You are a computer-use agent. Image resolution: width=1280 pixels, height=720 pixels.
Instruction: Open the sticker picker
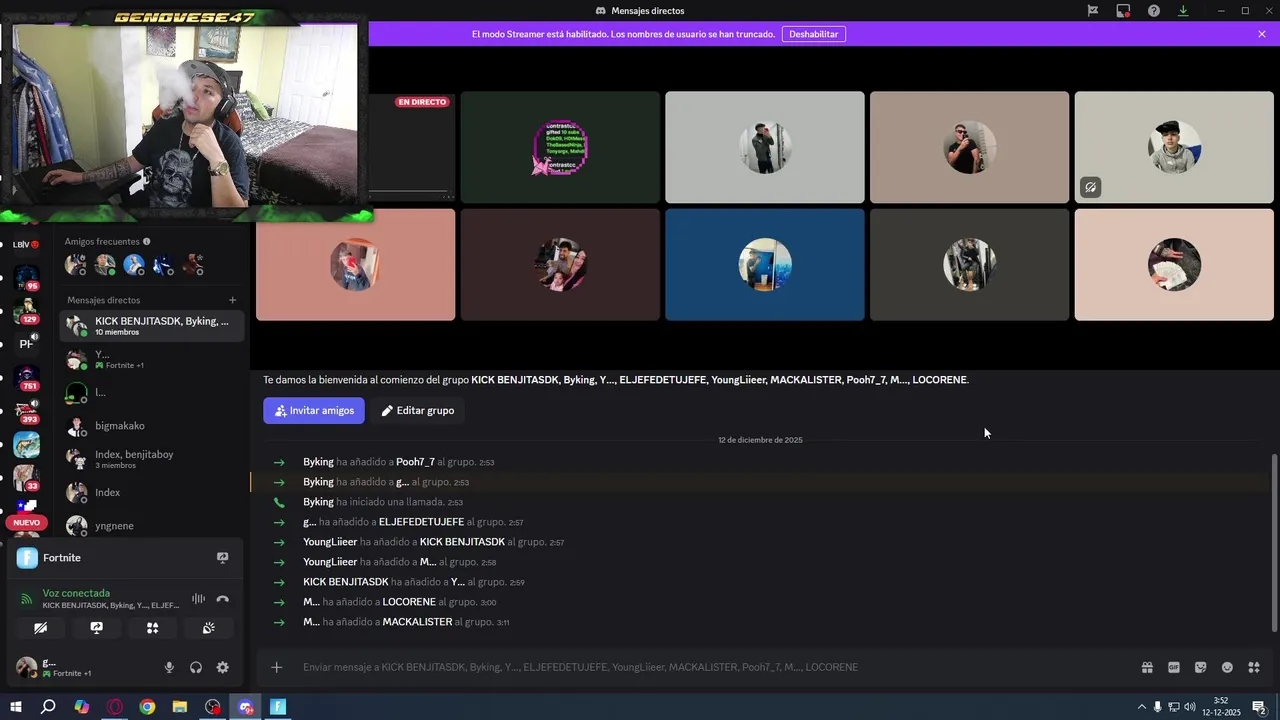[1200, 667]
